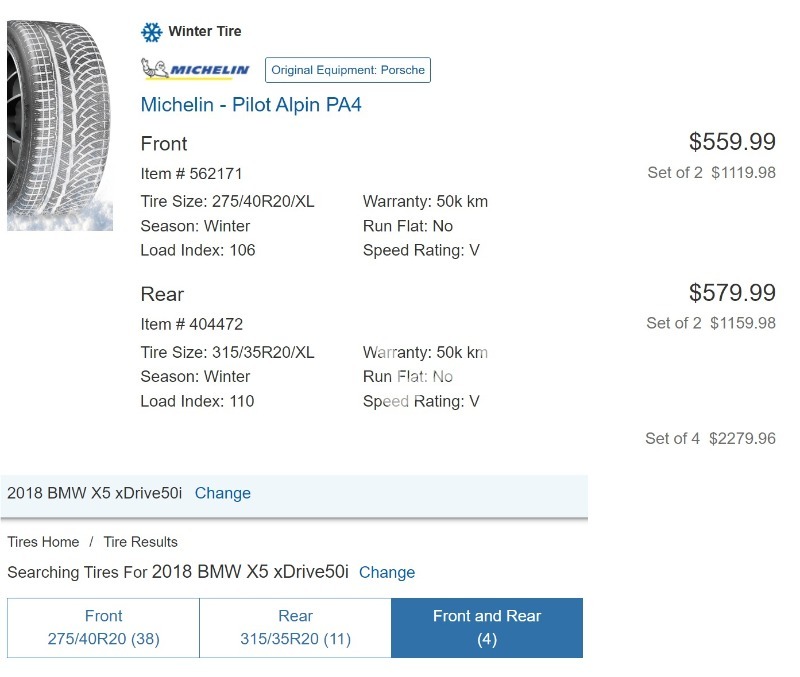Click Tire Results breadcrumb
This screenshot has width=800, height=677.
(x=140, y=542)
